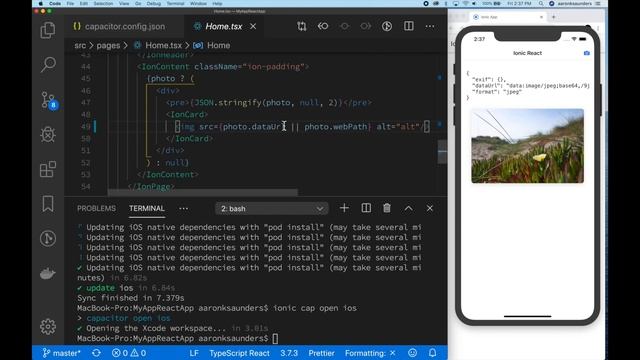Open the Docker view in activity bar
Viewport: 640px width, 360px height.
click(48, 273)
